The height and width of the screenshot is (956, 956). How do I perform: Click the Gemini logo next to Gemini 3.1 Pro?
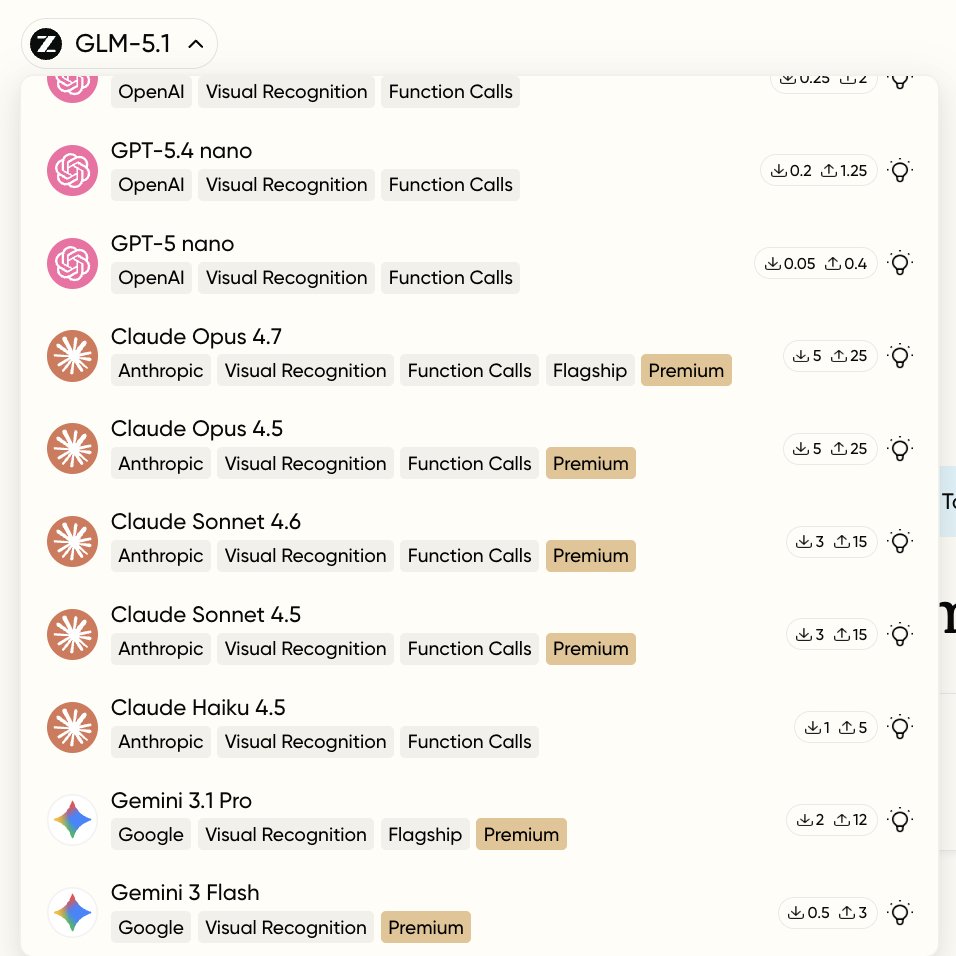pos(73,820)
